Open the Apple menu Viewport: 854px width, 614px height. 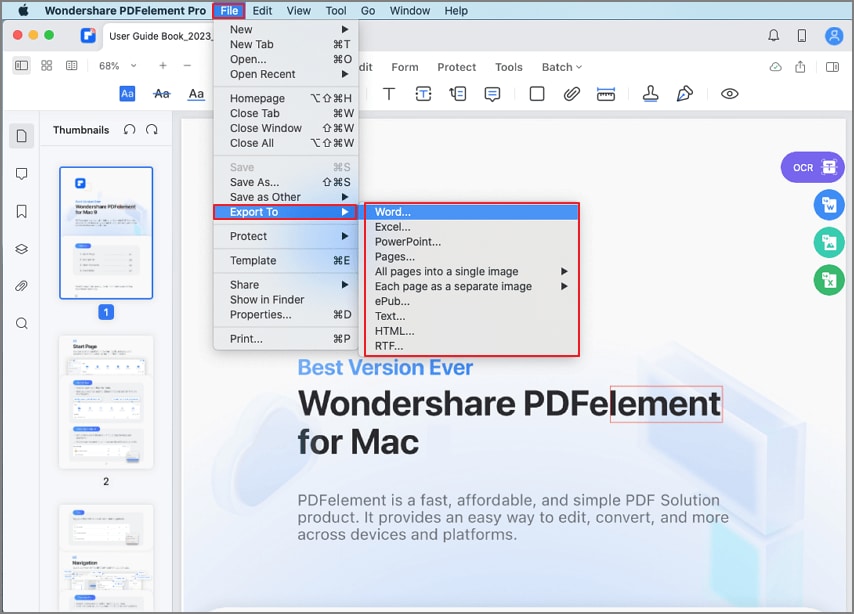[x=23, y=10]
